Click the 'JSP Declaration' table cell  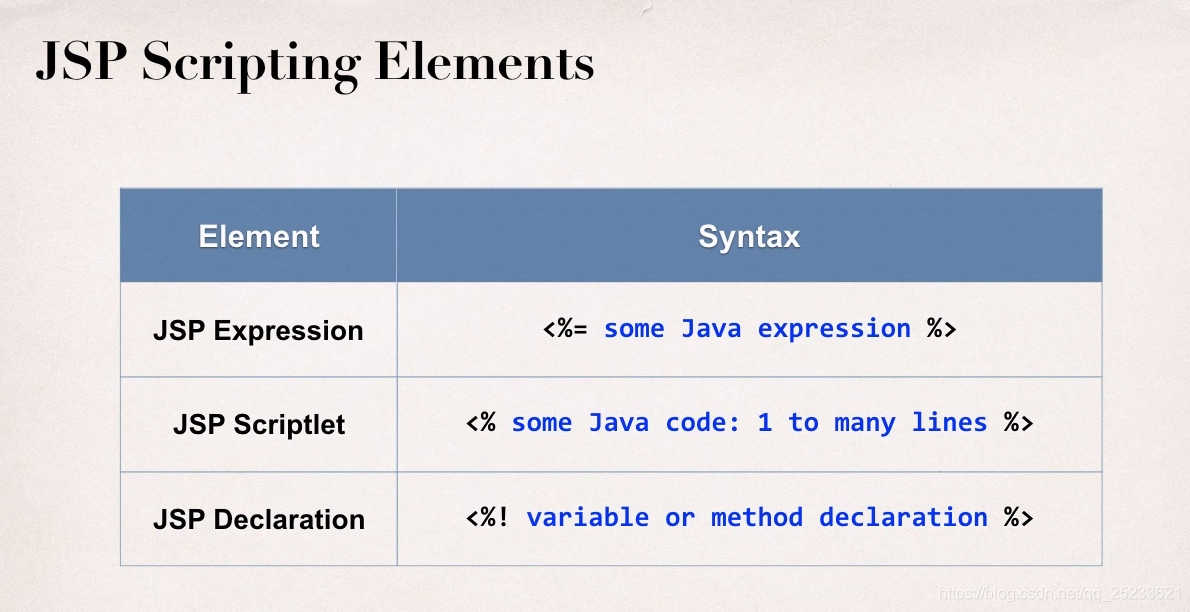click(x=258, y=519)
